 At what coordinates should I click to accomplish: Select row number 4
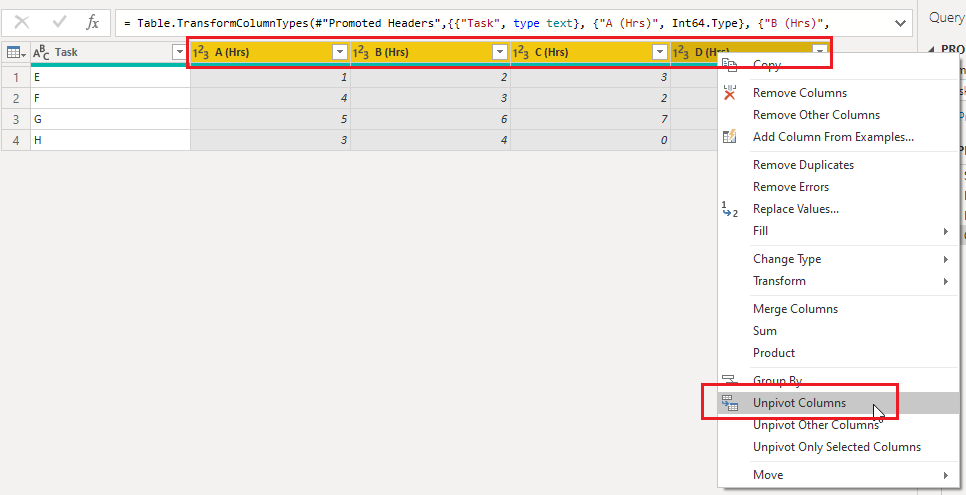click(x=16, y=141)
